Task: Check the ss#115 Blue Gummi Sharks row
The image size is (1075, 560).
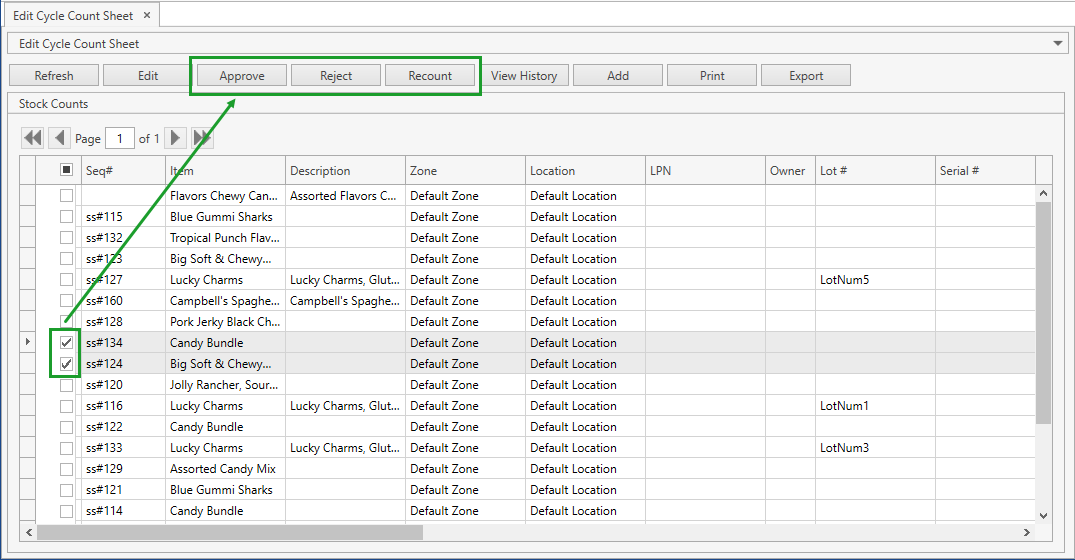Action: pyautogui.click(x=66, y=217)
